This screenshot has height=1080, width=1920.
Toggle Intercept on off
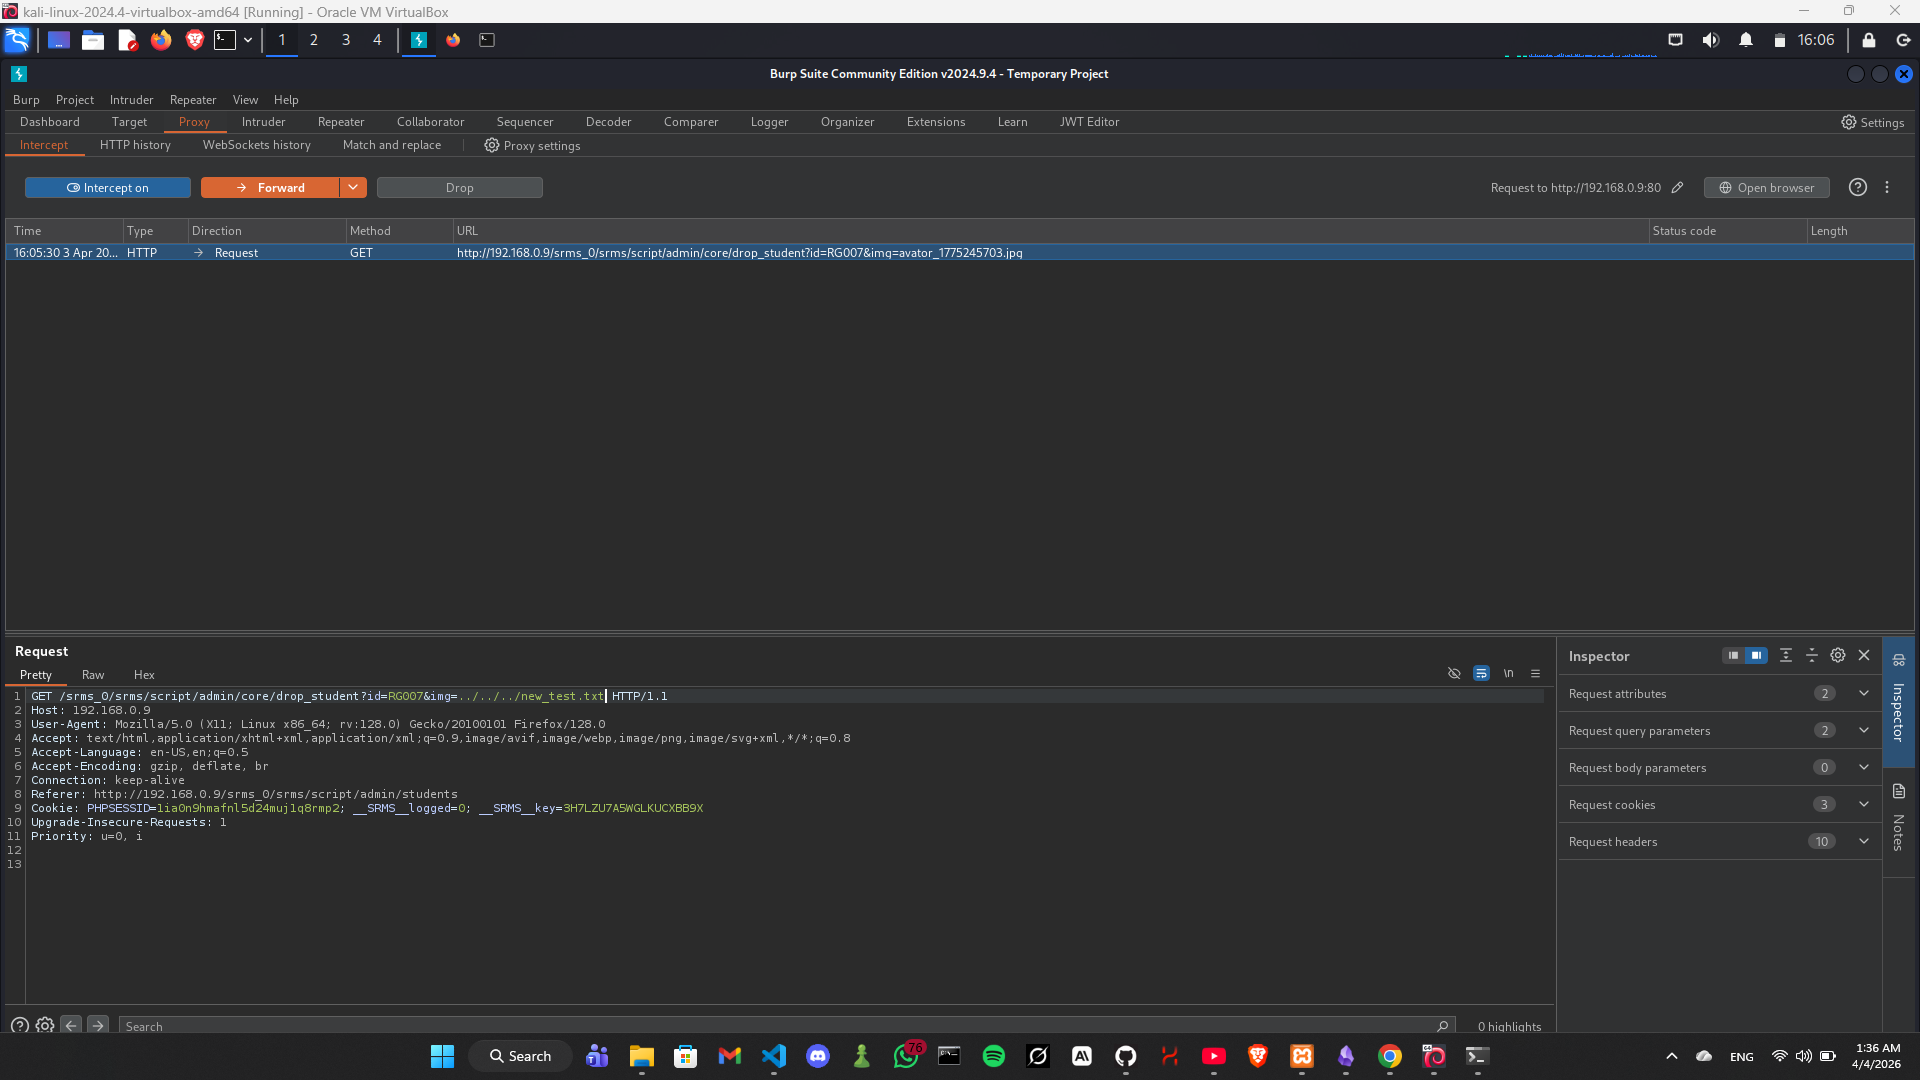pos(107,187)
